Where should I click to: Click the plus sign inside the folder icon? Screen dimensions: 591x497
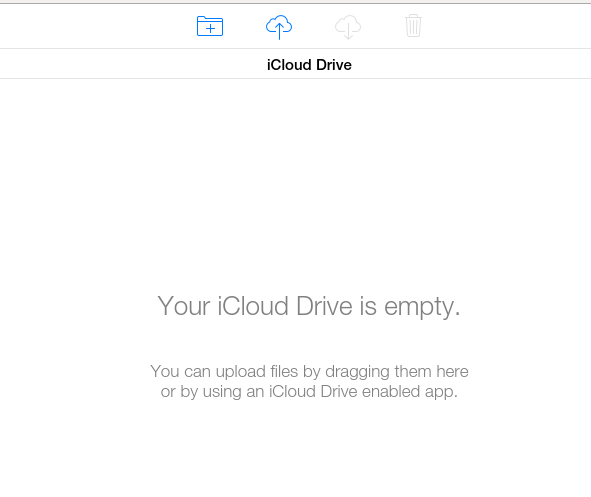[210, 28]
